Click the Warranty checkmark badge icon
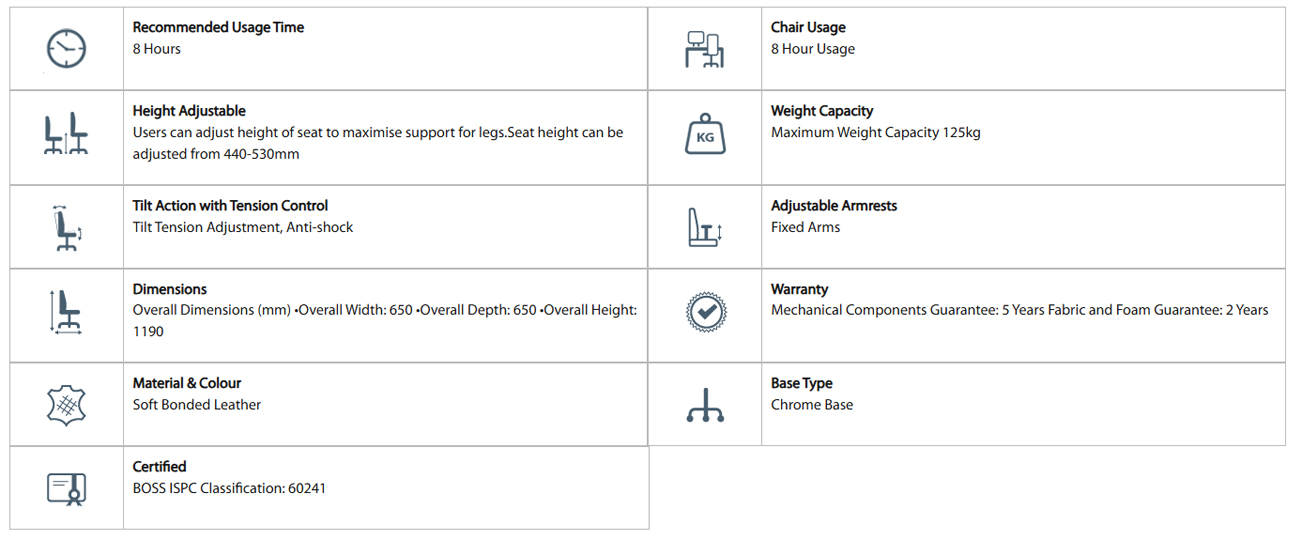The width and height of the screenshot is (1300, 555). pos(705,312)
